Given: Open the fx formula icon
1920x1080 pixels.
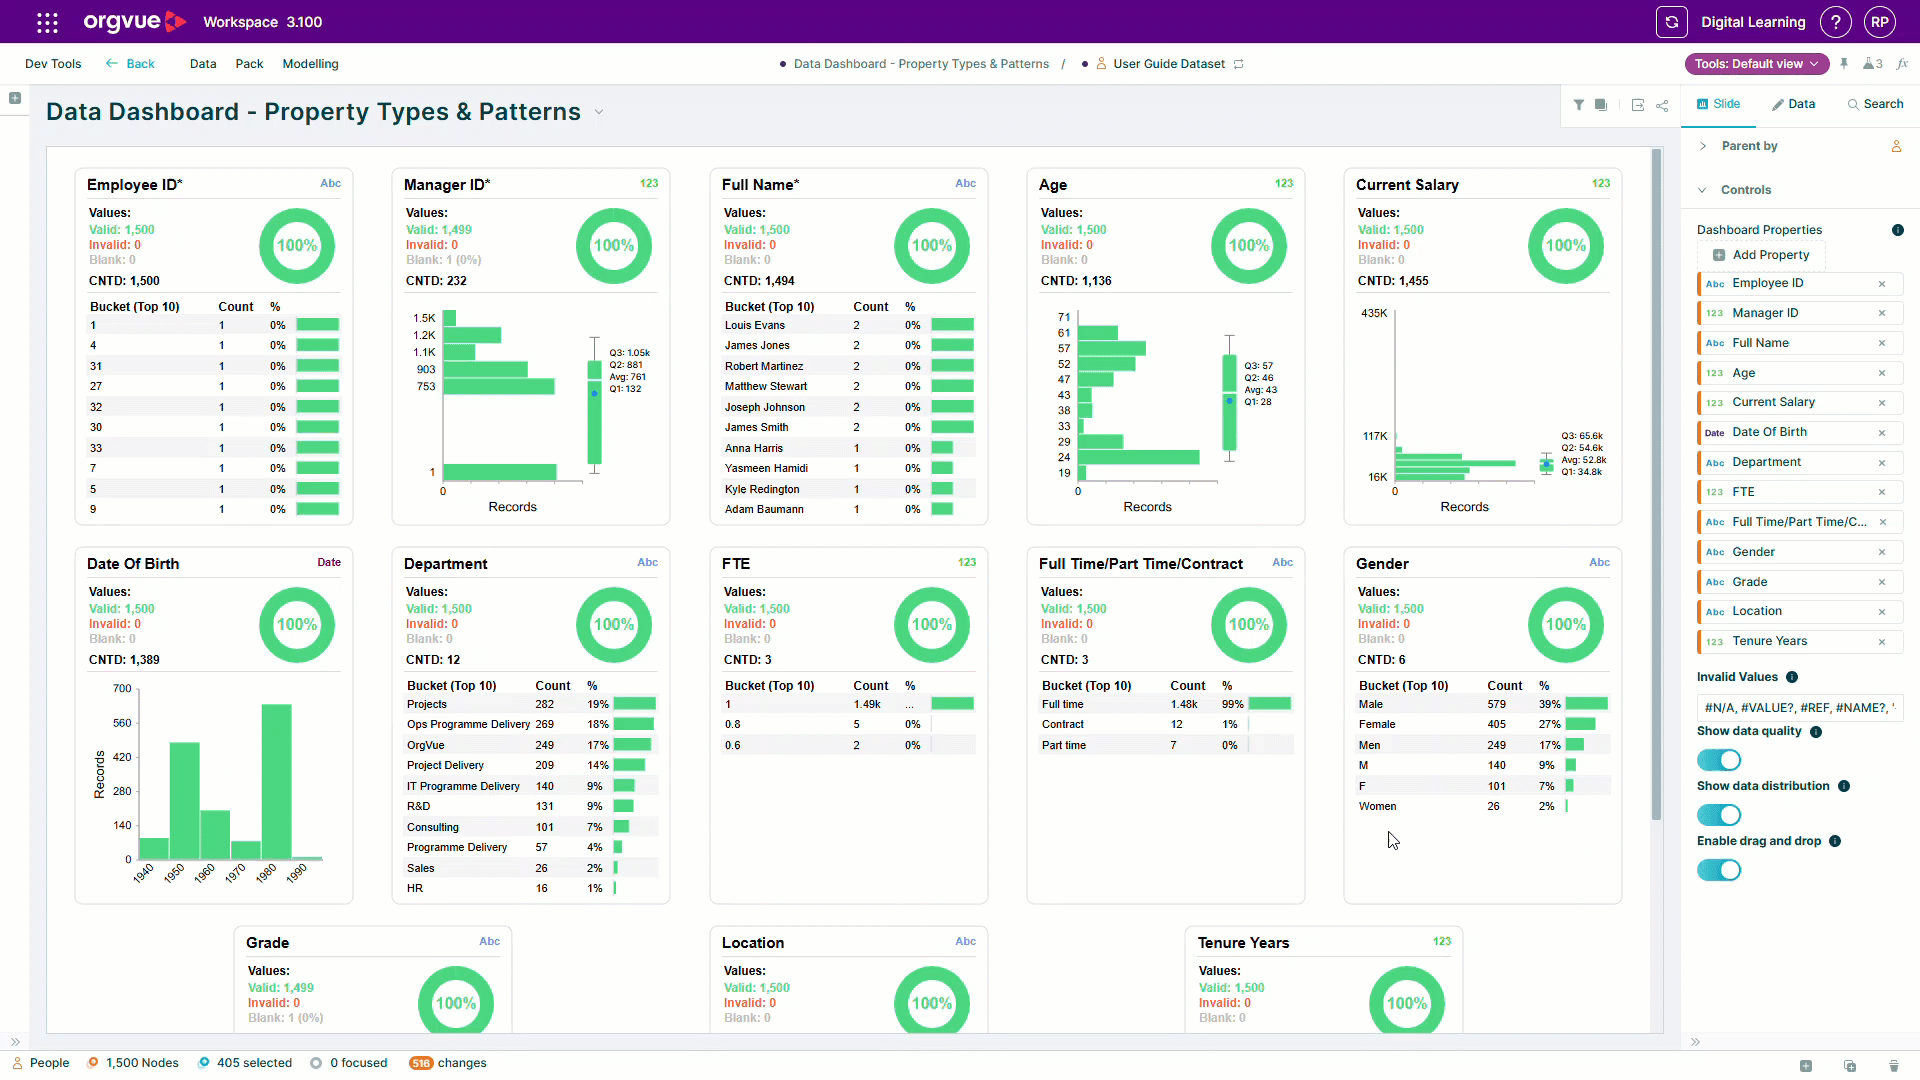Looking at the screenshot, I should [1902, 64].
